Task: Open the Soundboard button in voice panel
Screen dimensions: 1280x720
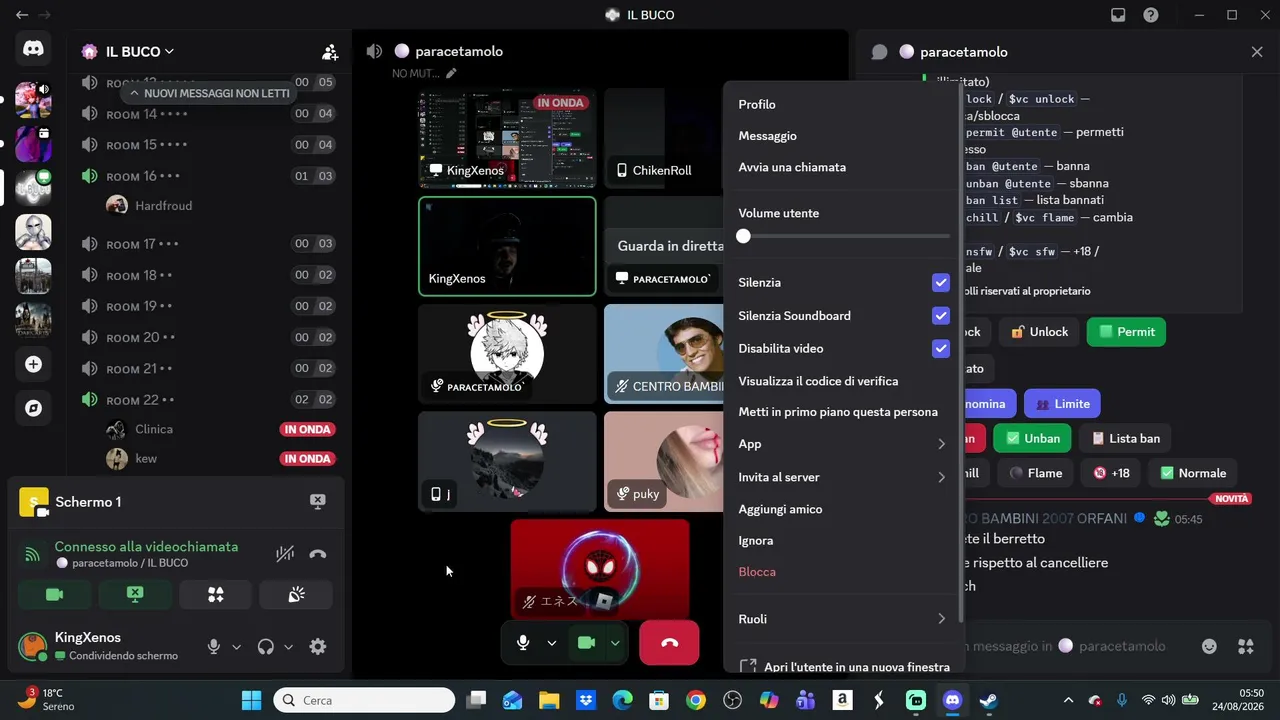Action: (x=296, y=595)
